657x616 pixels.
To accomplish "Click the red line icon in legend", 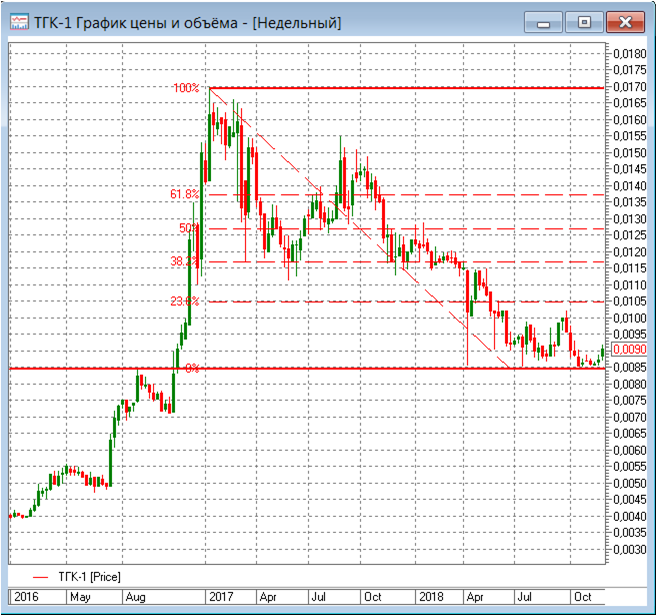I will click(x=40, y=577).
